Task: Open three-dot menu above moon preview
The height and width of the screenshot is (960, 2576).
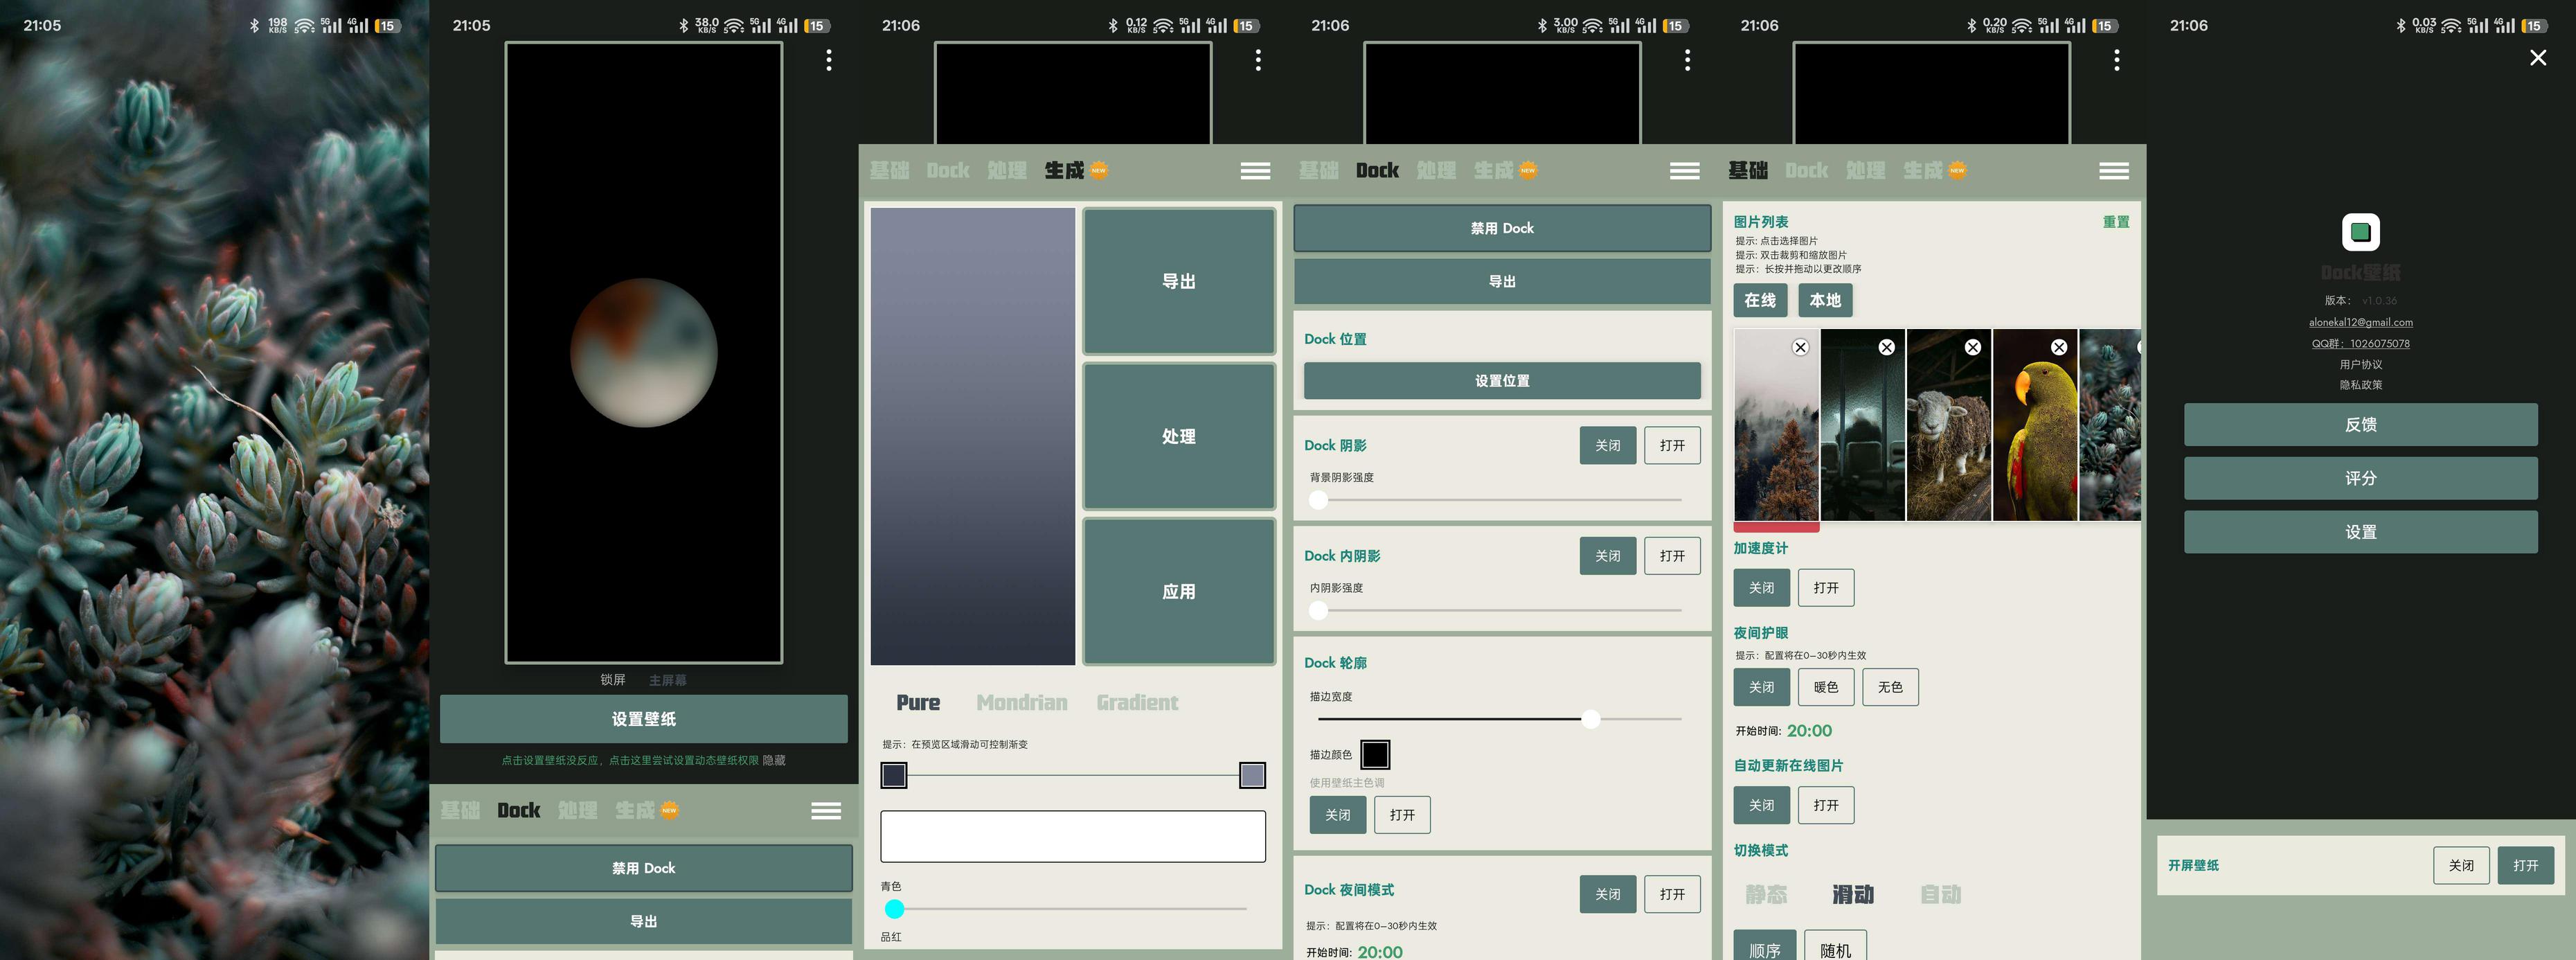Action: (828, 60)
